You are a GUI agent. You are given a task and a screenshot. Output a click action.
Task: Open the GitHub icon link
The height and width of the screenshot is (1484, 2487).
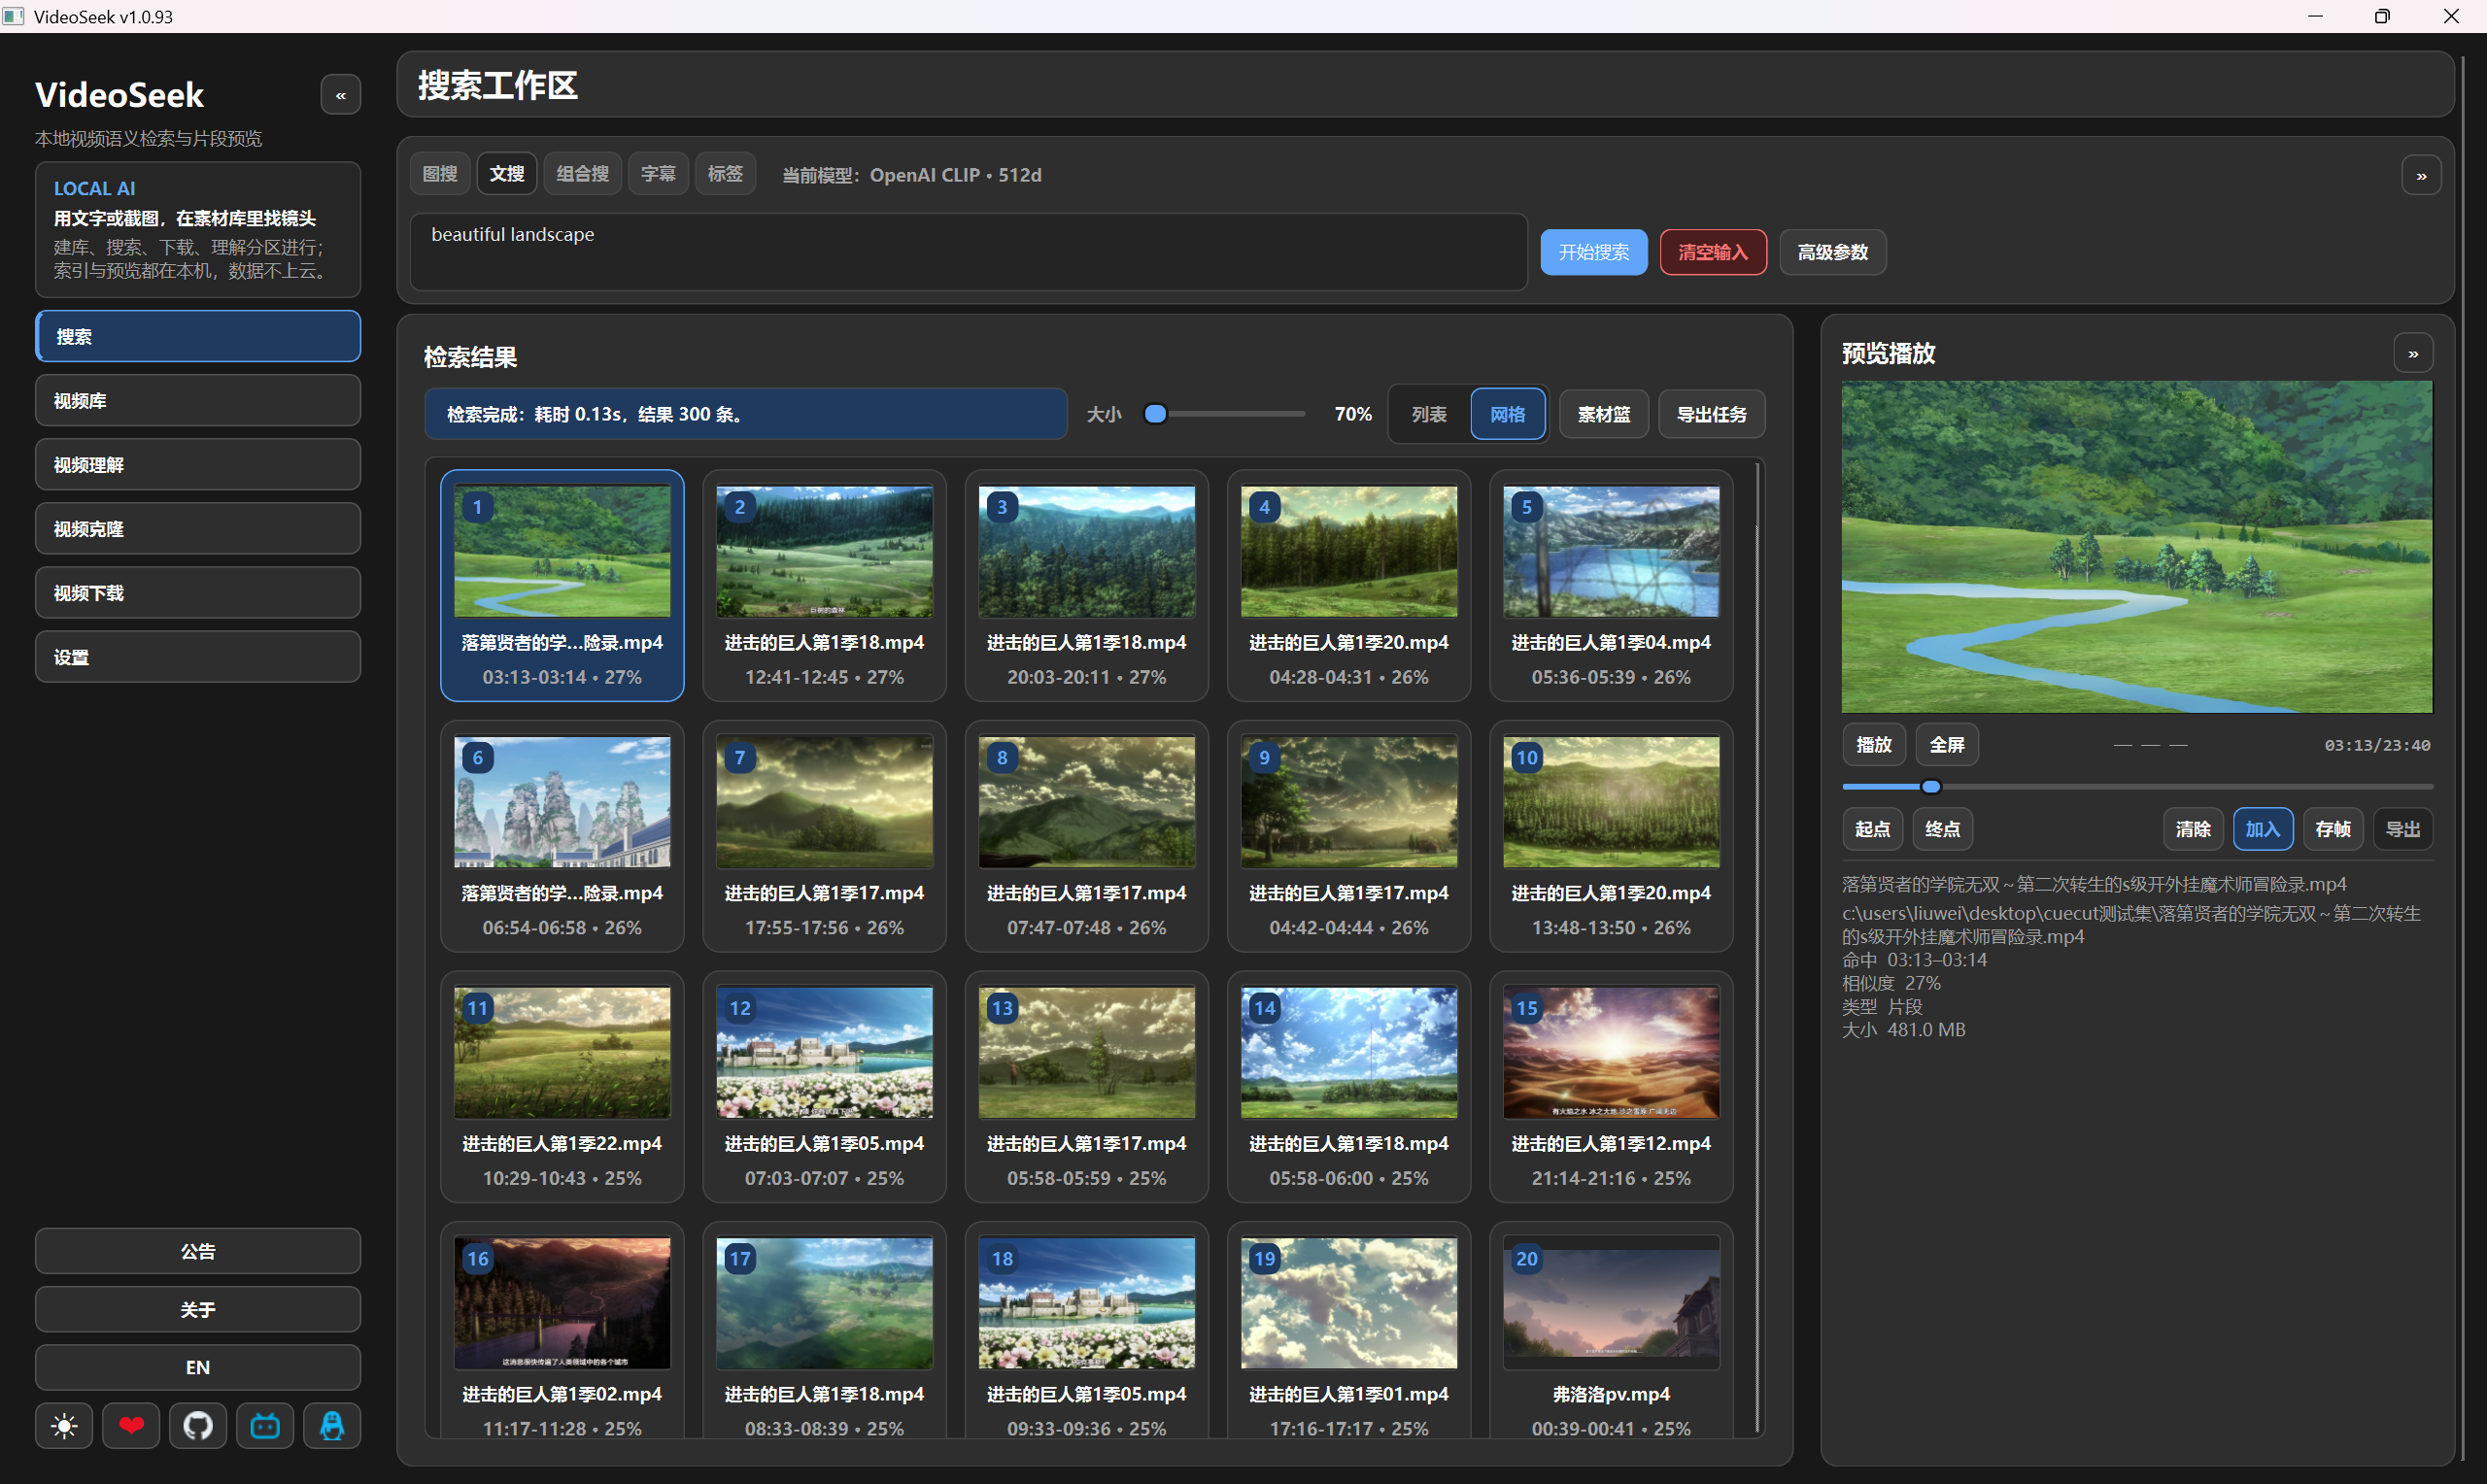[x=198, y=1425]
